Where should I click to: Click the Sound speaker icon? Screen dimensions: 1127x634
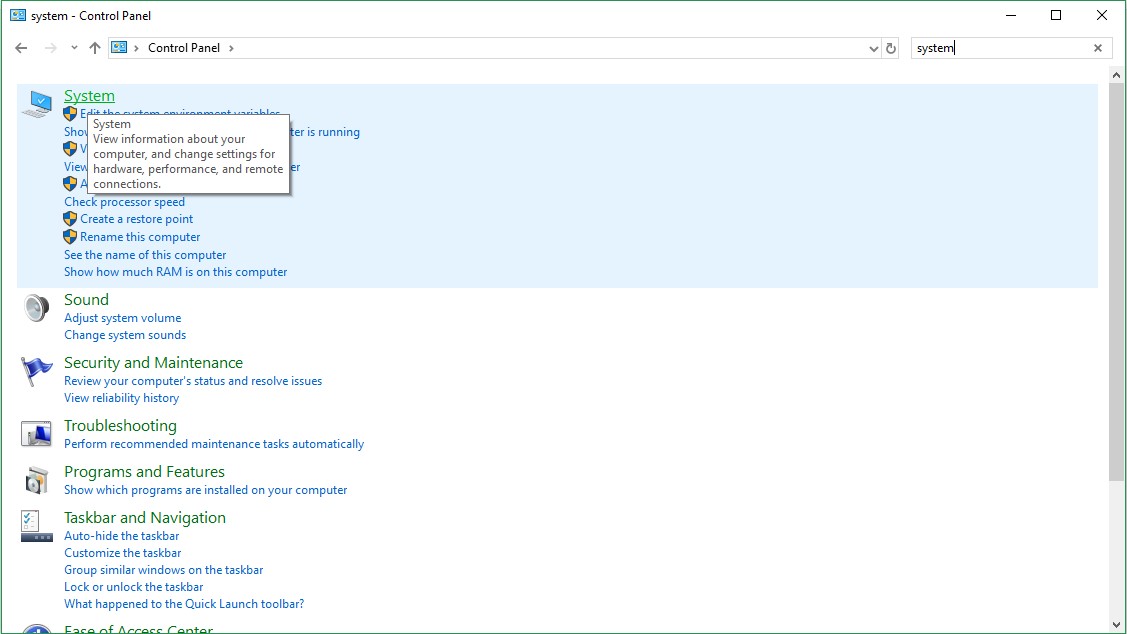click(x=36, y=309)
